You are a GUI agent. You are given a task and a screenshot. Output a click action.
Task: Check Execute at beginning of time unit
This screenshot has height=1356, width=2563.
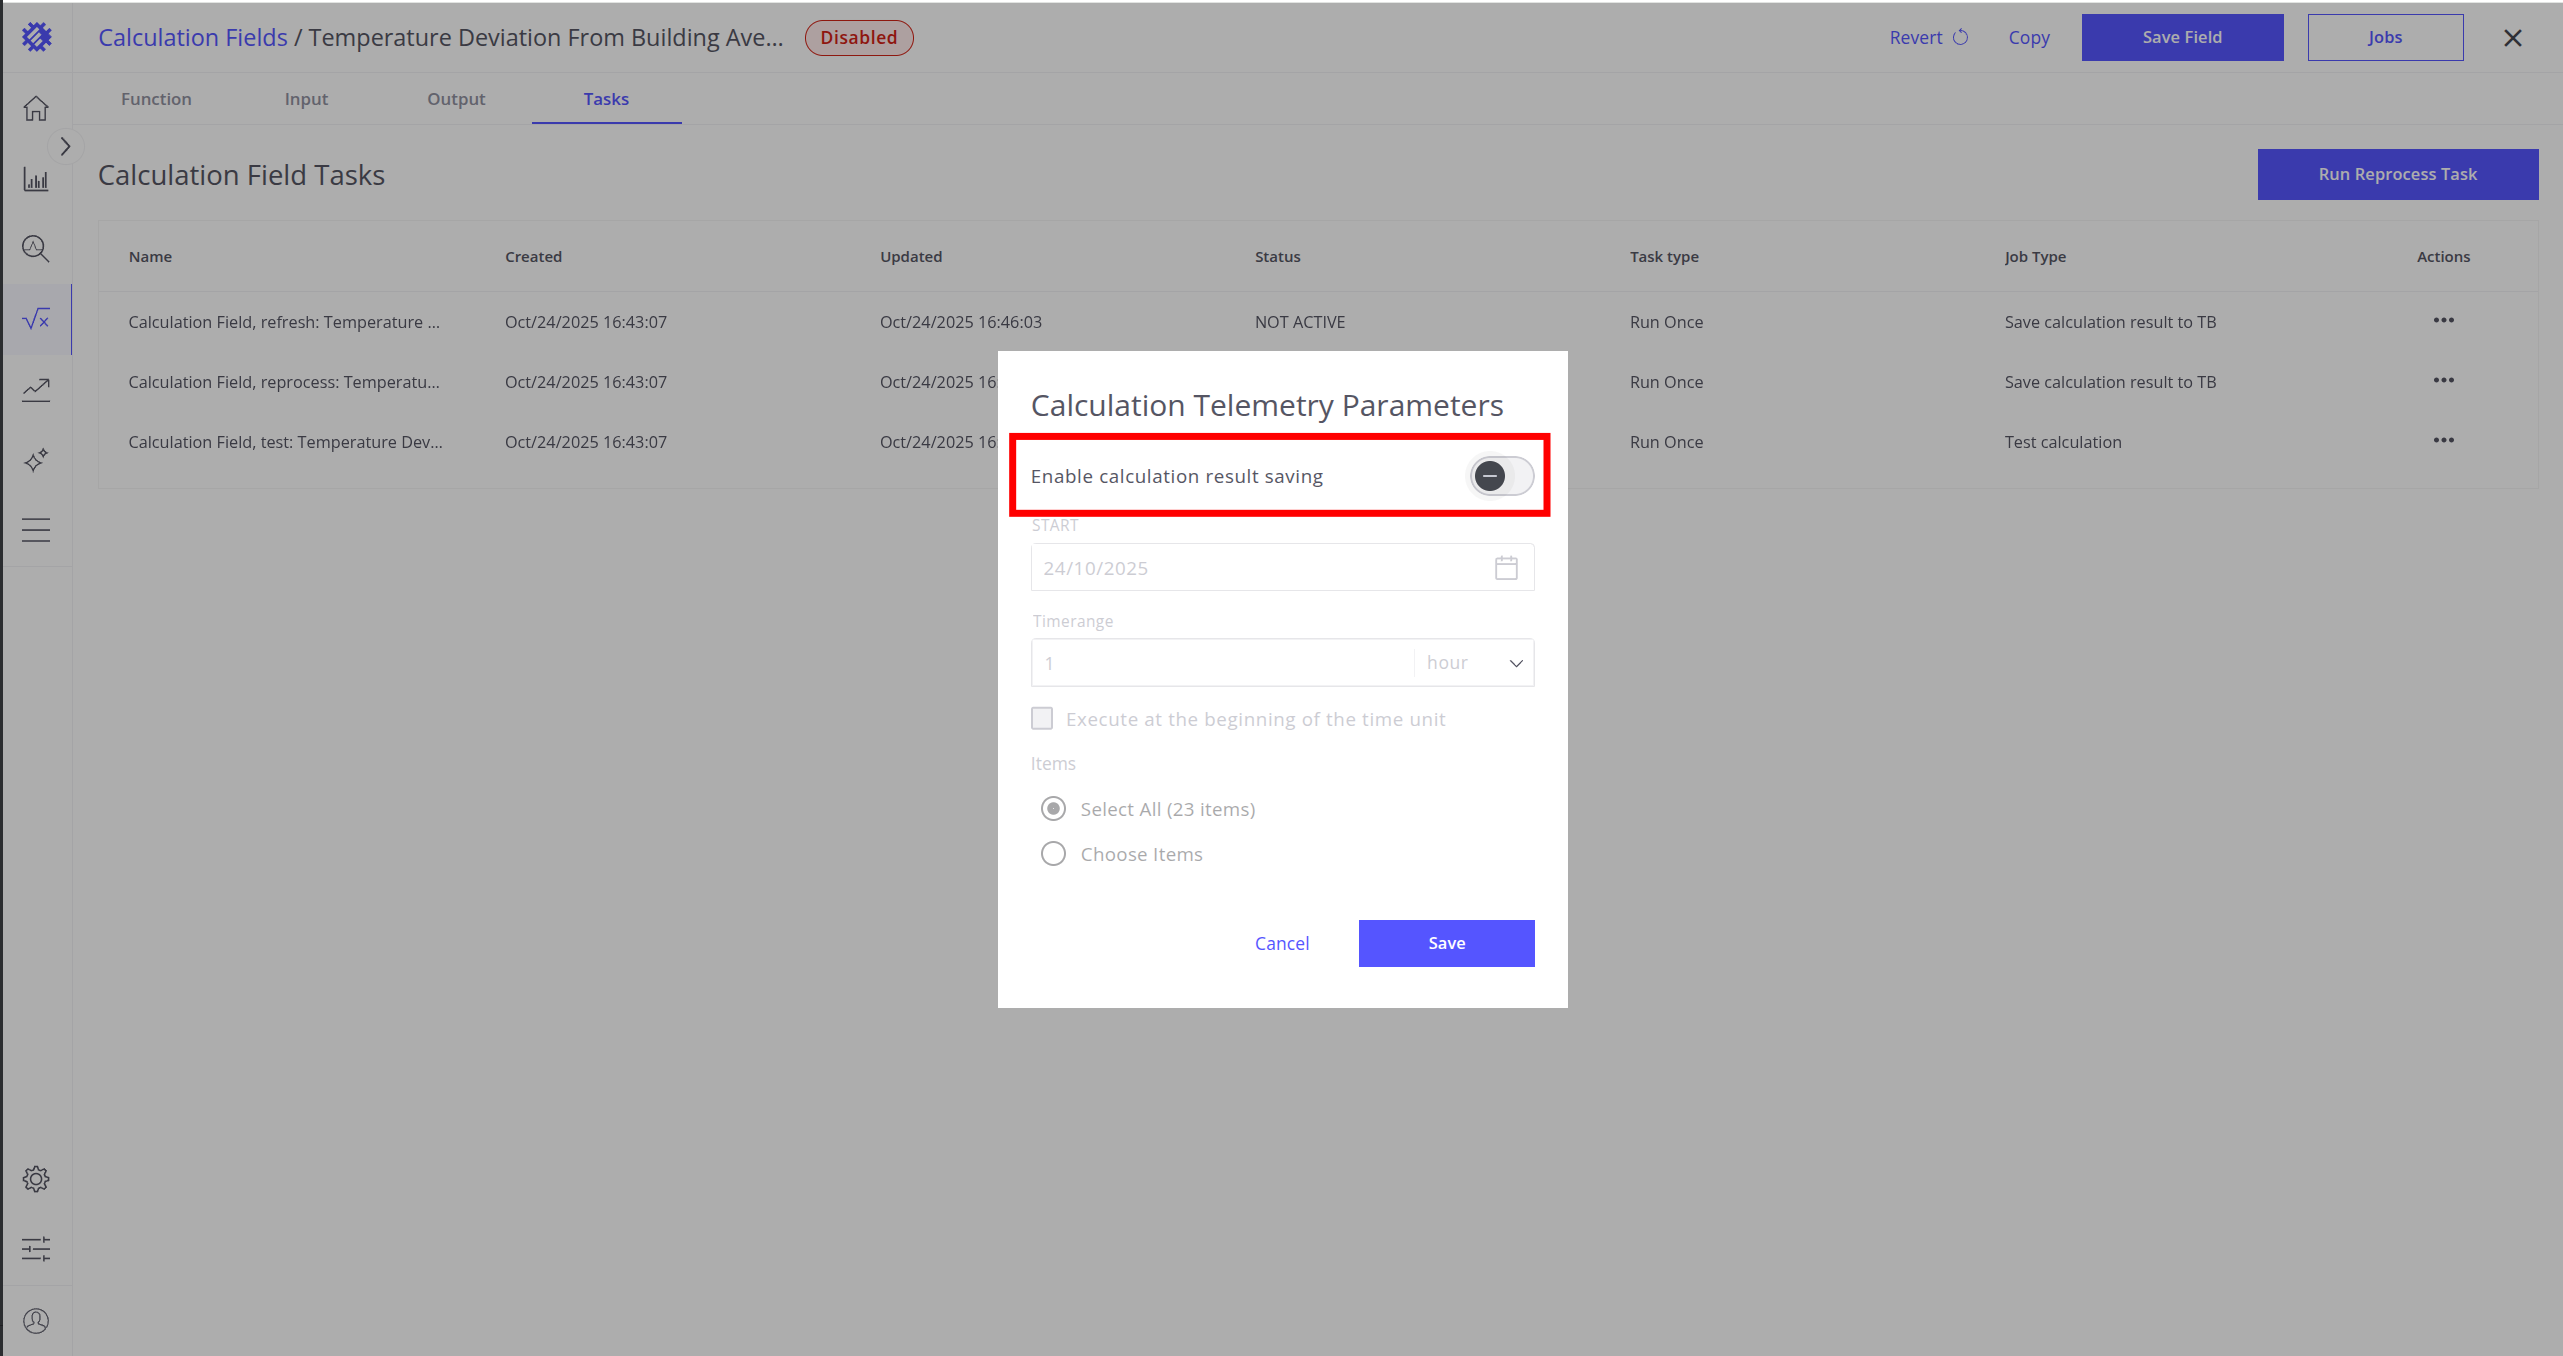point(1042,719)
